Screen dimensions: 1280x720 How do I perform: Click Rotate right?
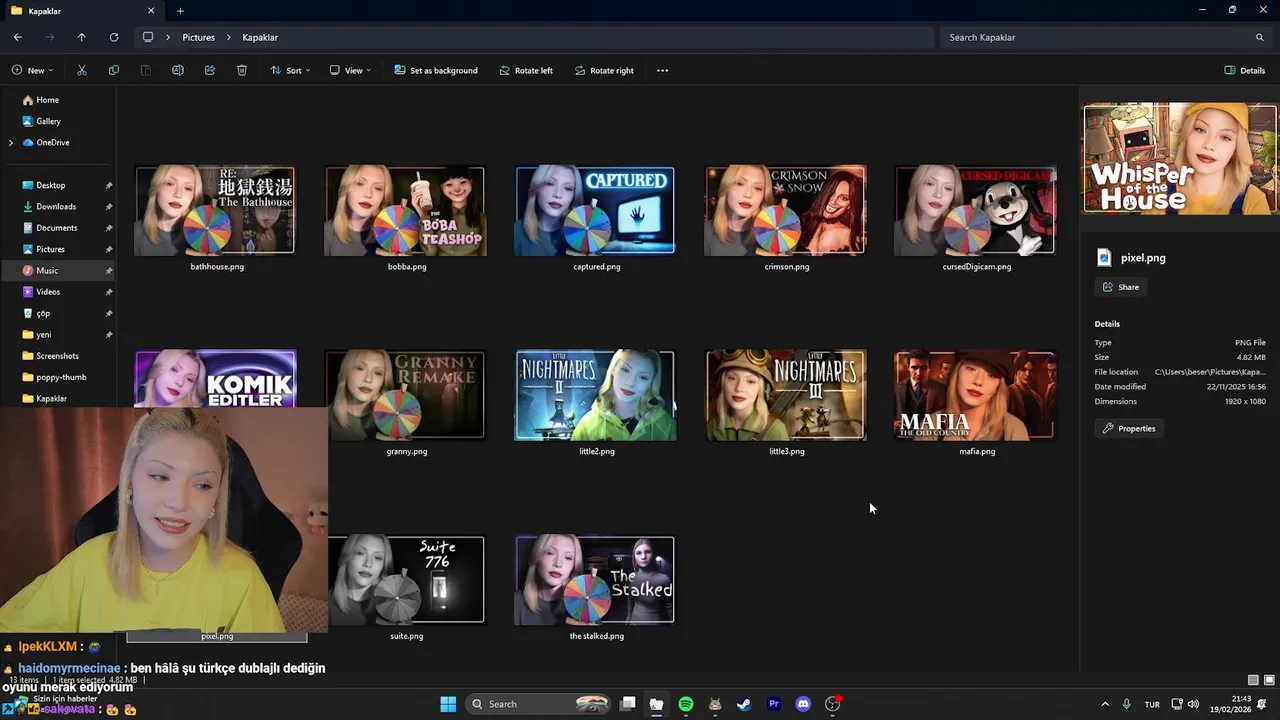[x=603, y=70]
